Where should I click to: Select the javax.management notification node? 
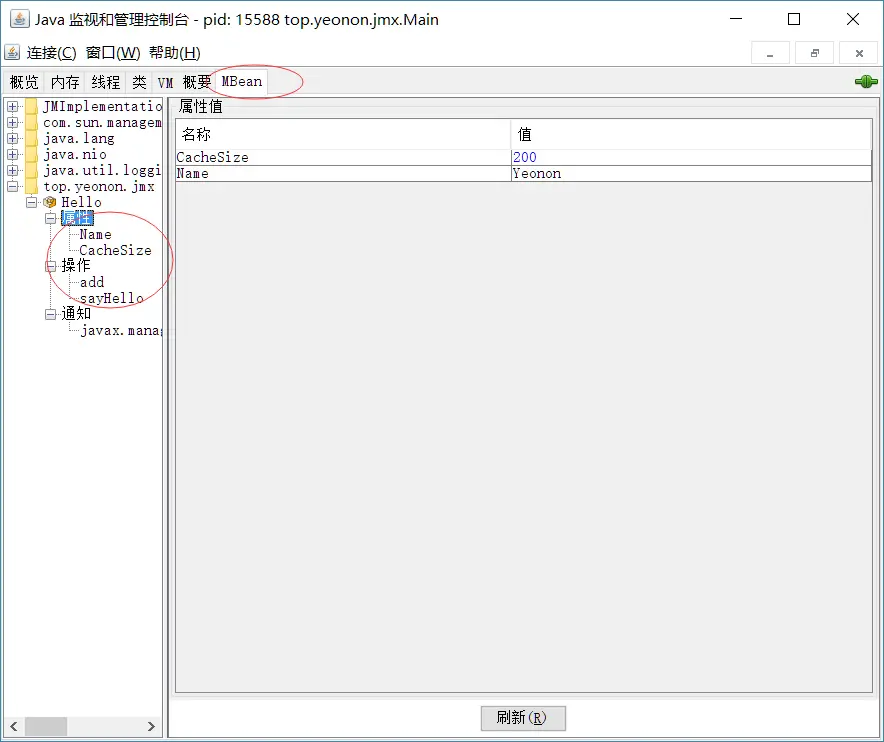(121, 330)
